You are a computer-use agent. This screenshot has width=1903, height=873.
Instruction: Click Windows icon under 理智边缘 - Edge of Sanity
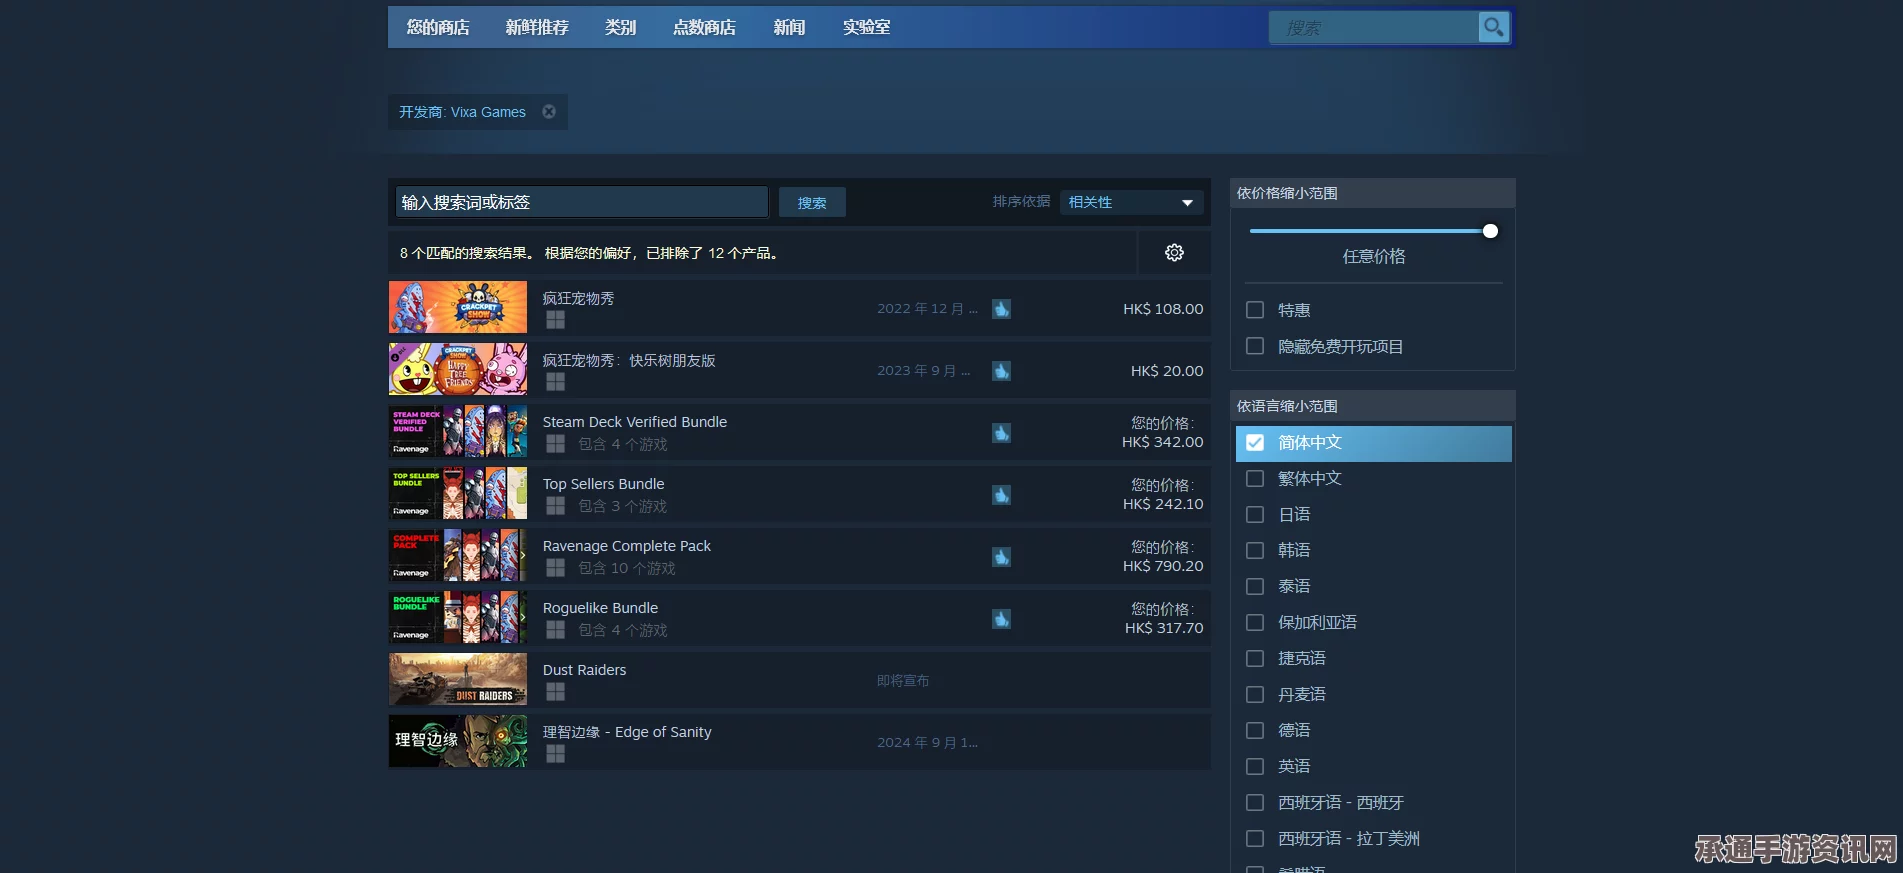[x=556, y=754]
